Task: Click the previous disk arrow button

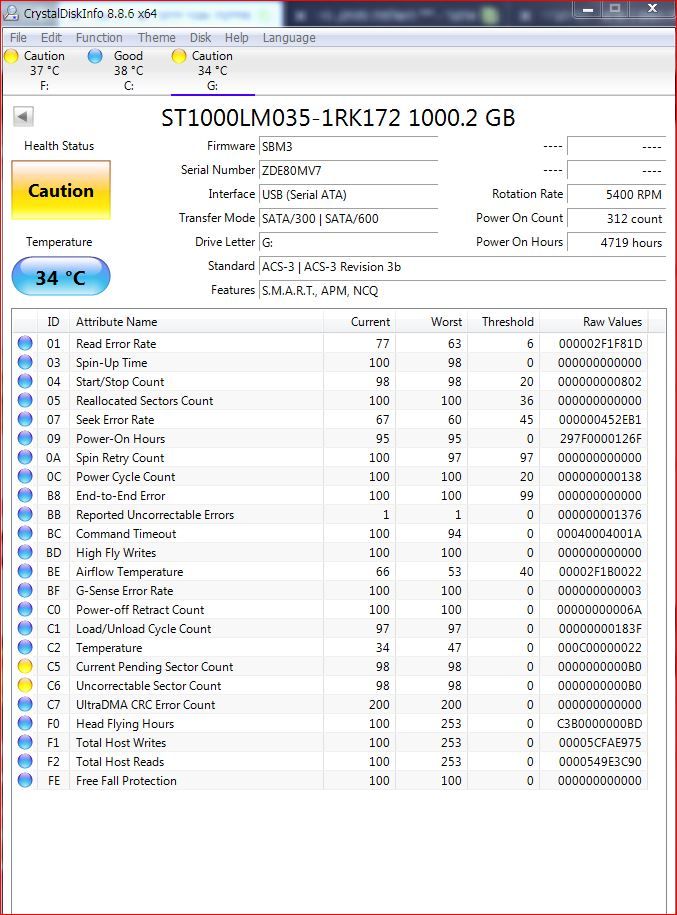Action: coord(23,116)
